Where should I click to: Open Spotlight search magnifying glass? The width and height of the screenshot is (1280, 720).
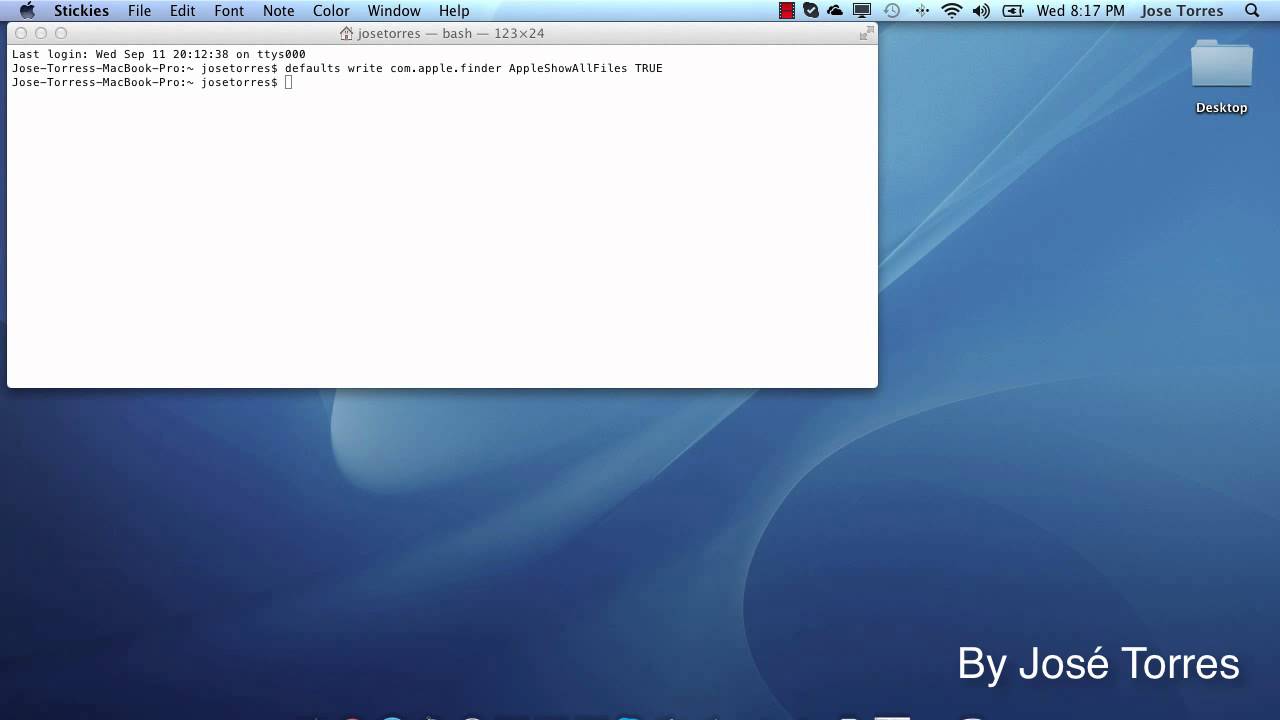[x=1252, y=11]
